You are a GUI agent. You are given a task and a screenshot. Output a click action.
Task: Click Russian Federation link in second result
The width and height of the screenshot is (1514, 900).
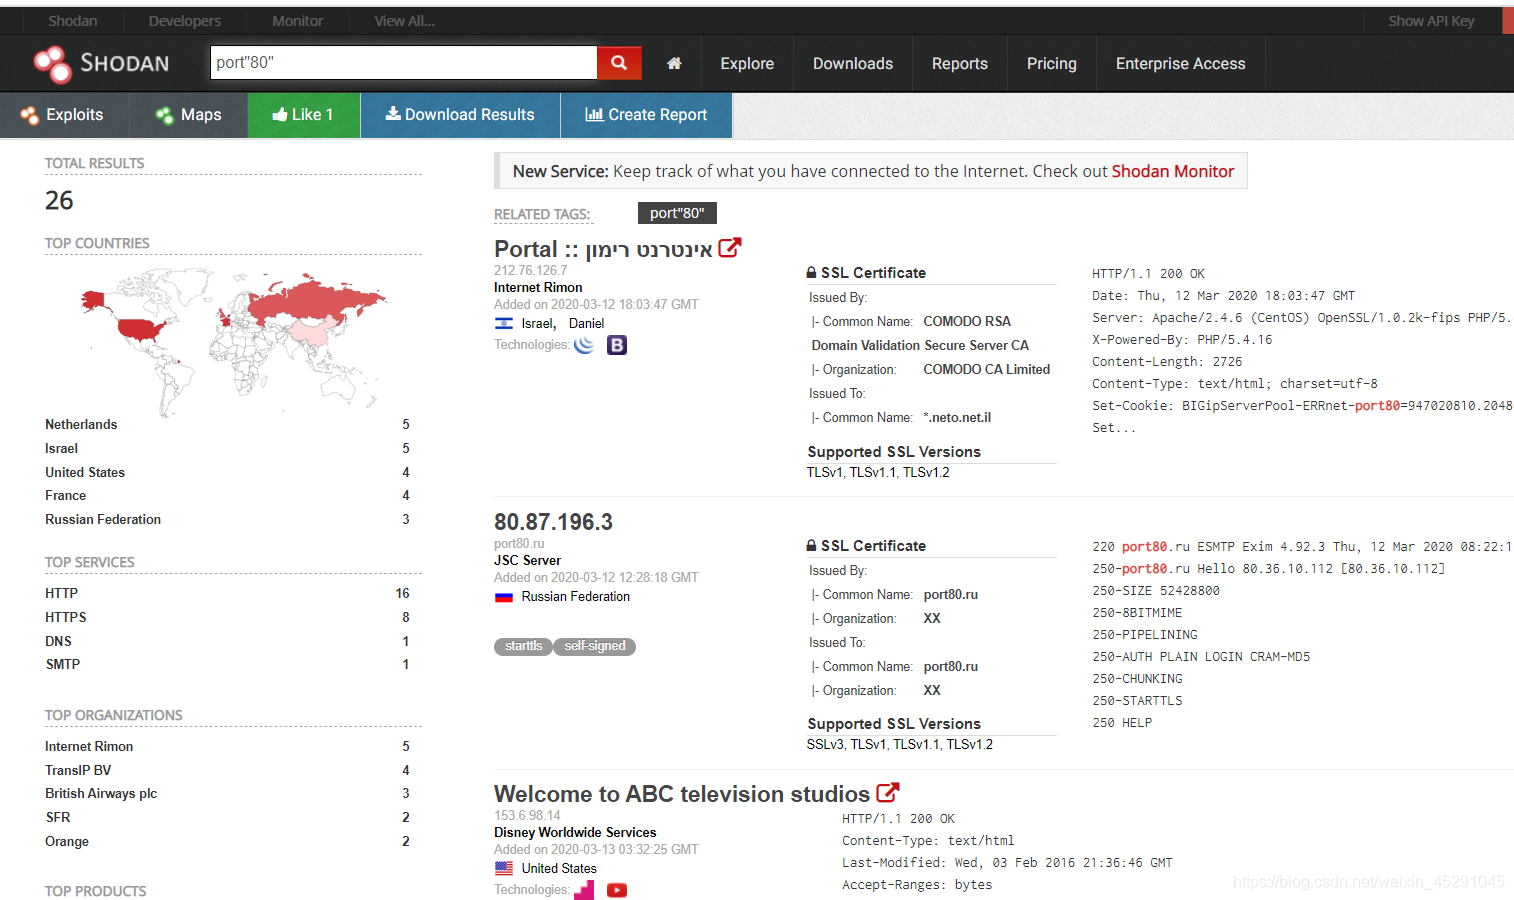click(x=576, y=597)
